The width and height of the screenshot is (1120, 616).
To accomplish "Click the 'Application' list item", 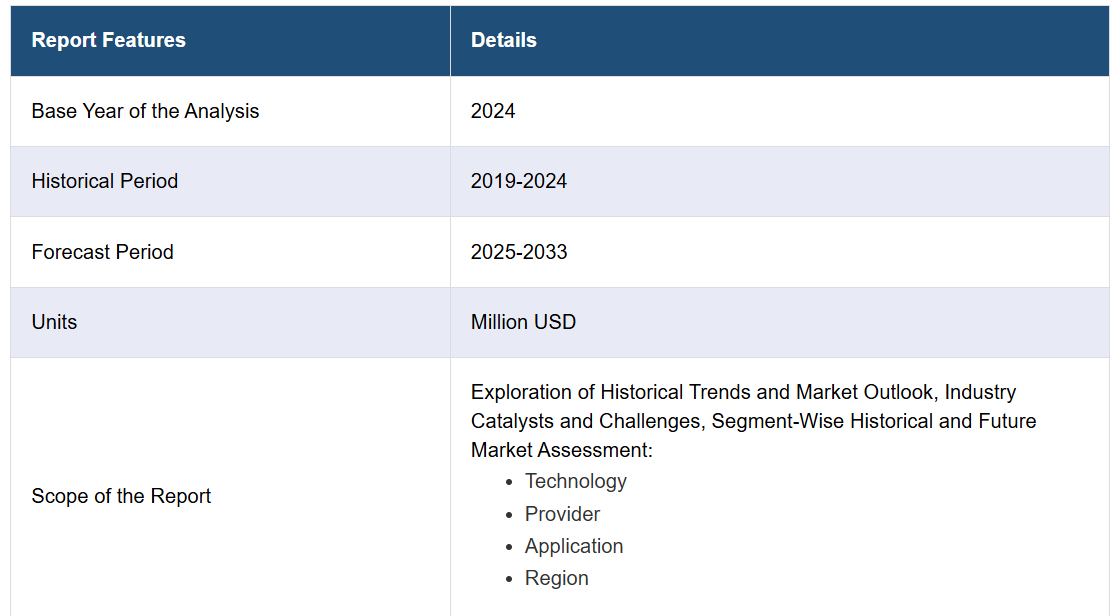I will tap(573, 546).
